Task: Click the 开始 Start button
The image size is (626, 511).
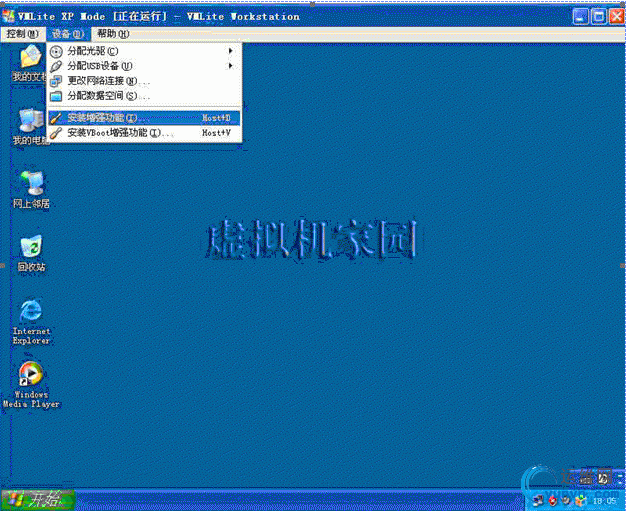Action: tap(38, 500)
